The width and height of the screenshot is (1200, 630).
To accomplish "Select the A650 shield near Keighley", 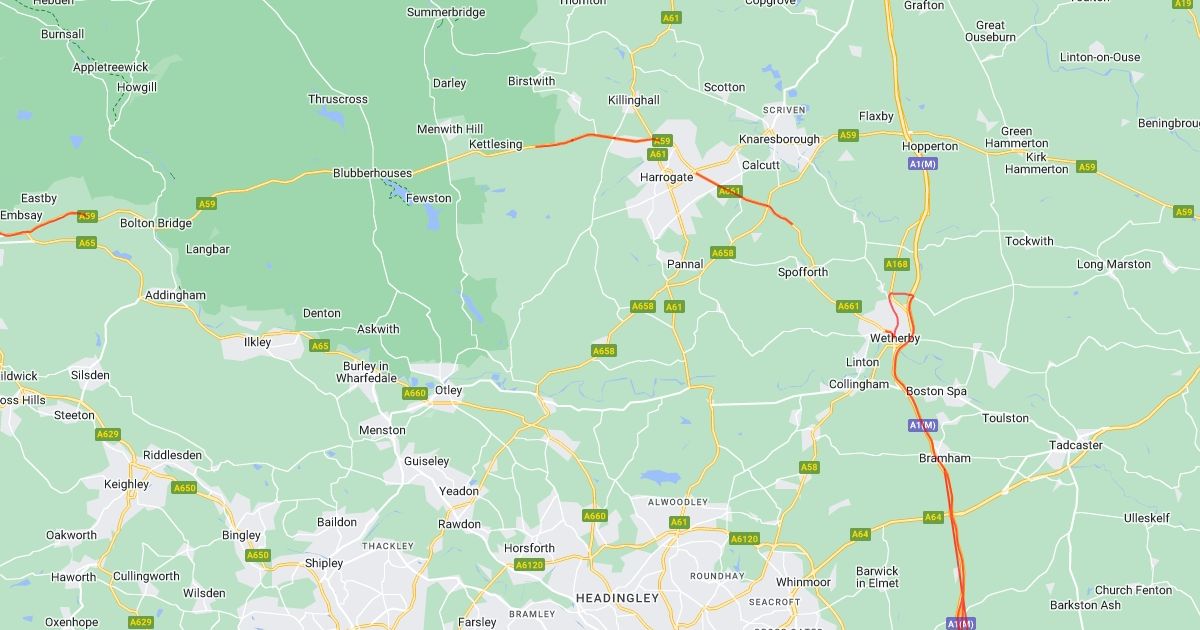I will point(184,488).
